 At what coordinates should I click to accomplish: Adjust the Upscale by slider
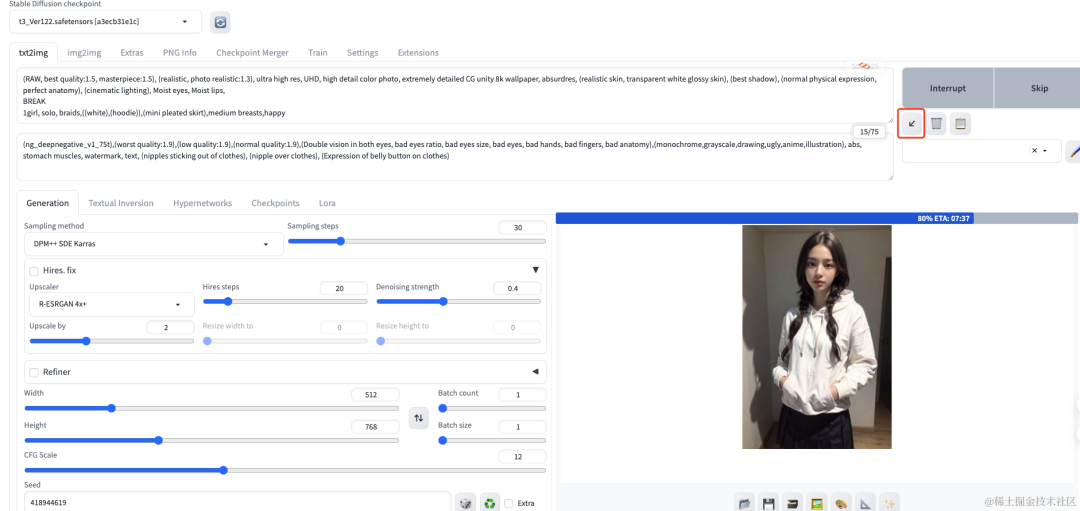(112, 341)
